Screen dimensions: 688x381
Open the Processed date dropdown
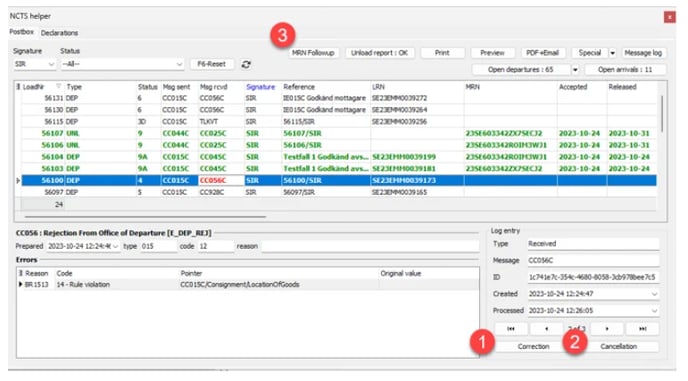pyautogui.click(x=654, y=311)
